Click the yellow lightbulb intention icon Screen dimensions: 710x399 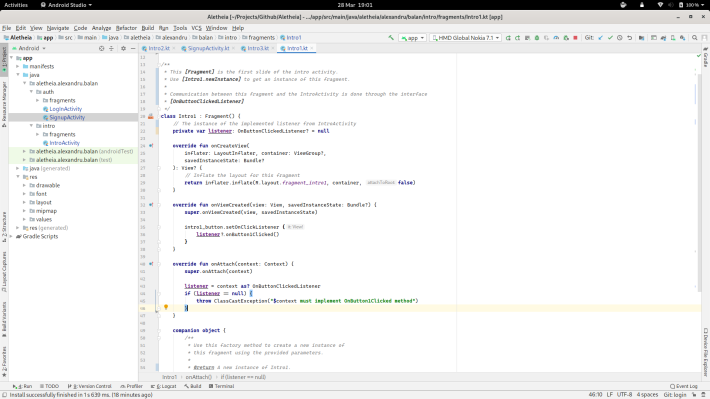point(166,308)
